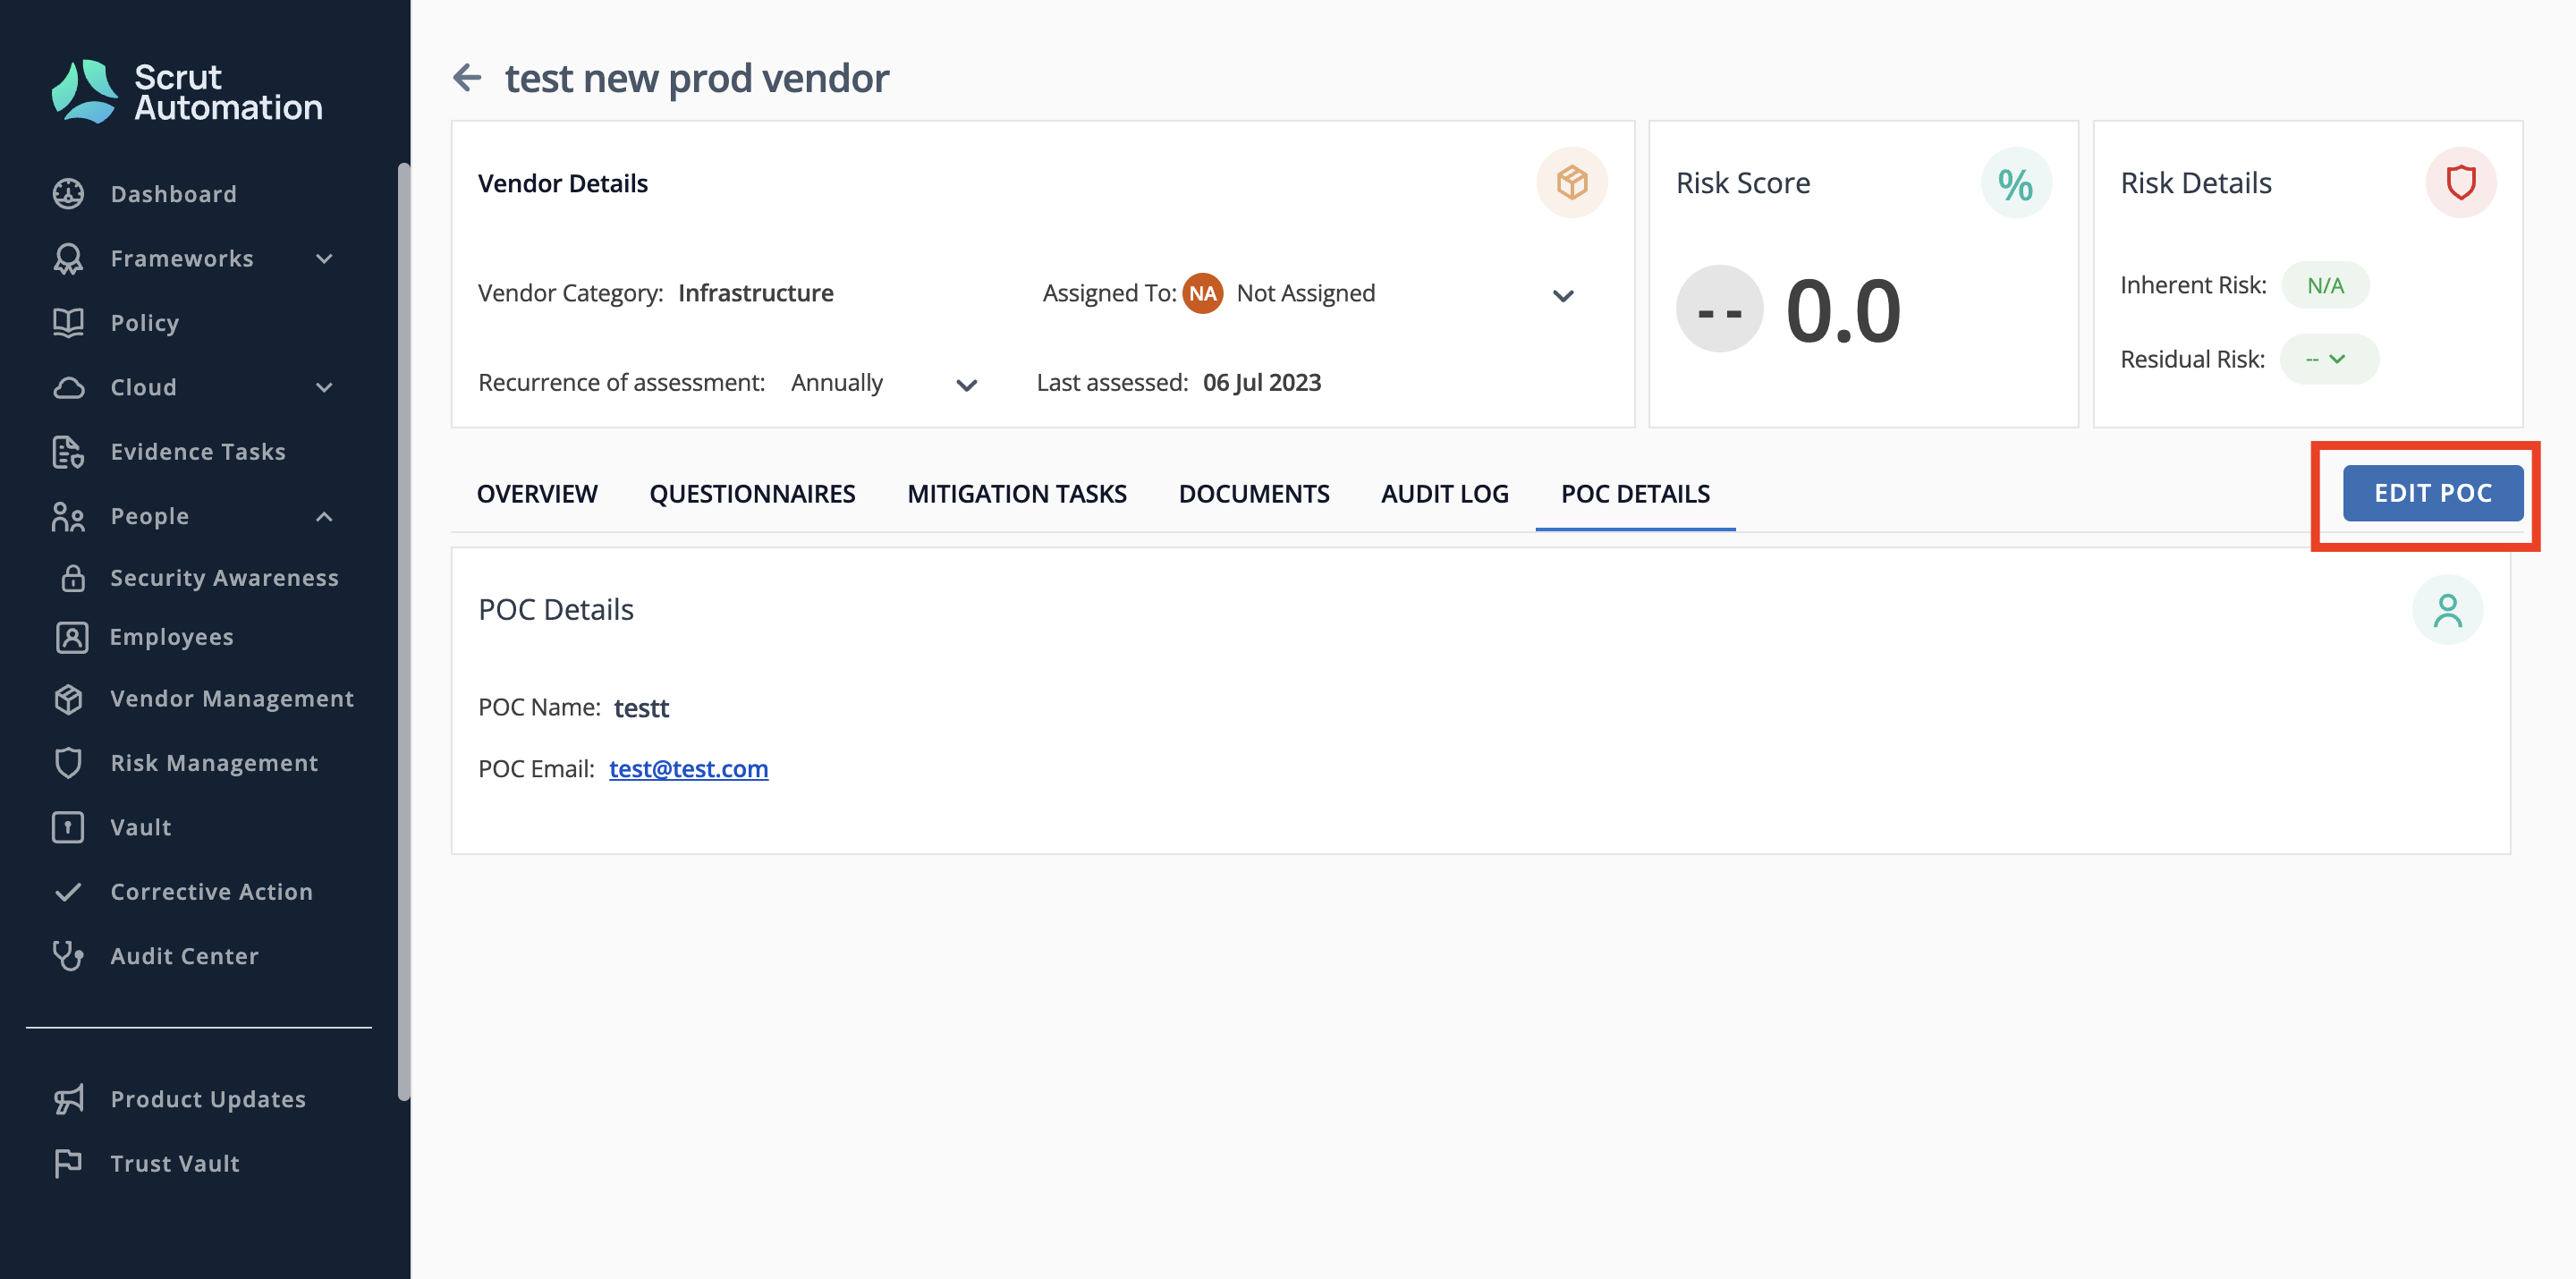Image resolution: width=2576 pixels, height=1279 pixels.
Task: Click the Risk Management shield icon
Action: (x=68, y=763)
